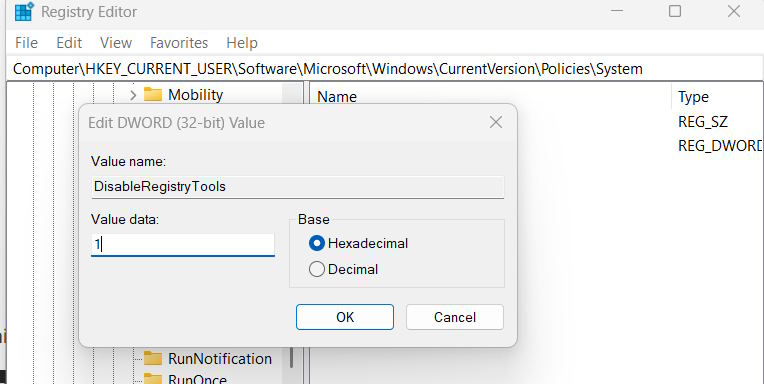Screen dimensions: 764x384
Task: Expand the Mobility tree node
Action: pos(133,95)
